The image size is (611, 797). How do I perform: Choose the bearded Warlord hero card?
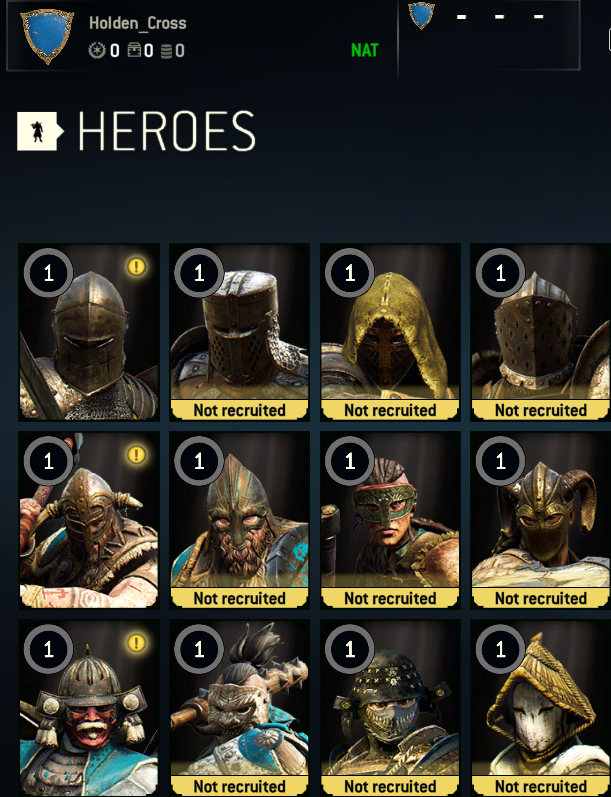pyautogui.click(x=239, y=520)
